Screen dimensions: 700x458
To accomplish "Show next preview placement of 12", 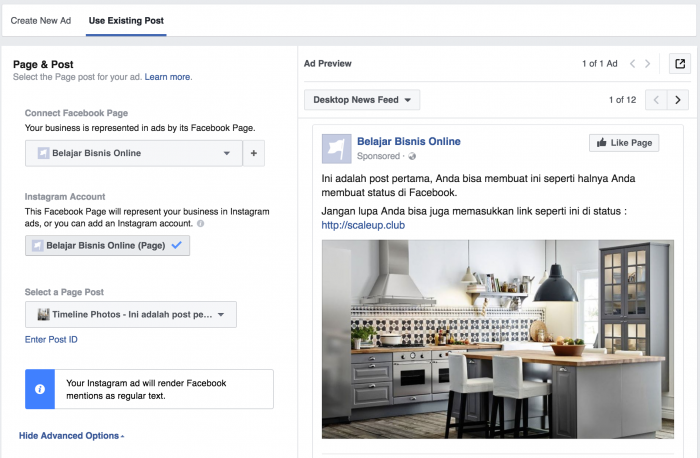I will point(679,100).
